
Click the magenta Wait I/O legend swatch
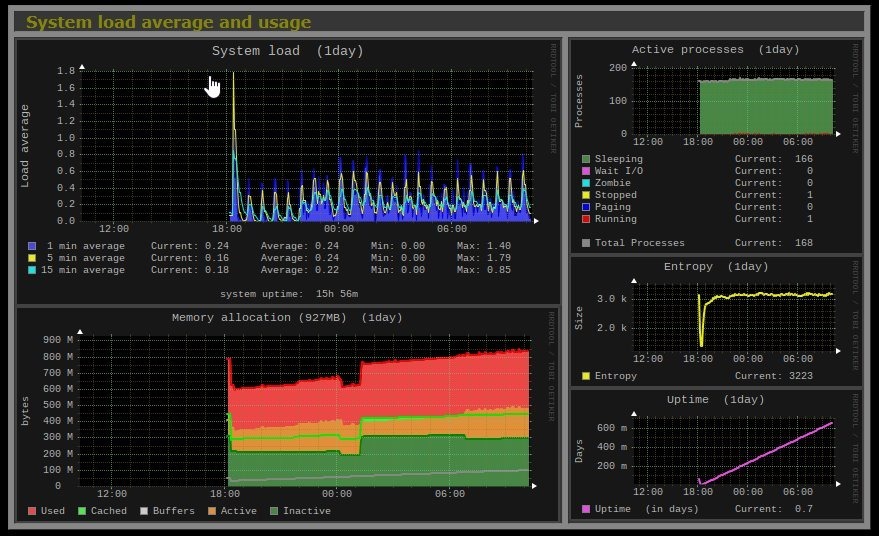pos(586,171)
